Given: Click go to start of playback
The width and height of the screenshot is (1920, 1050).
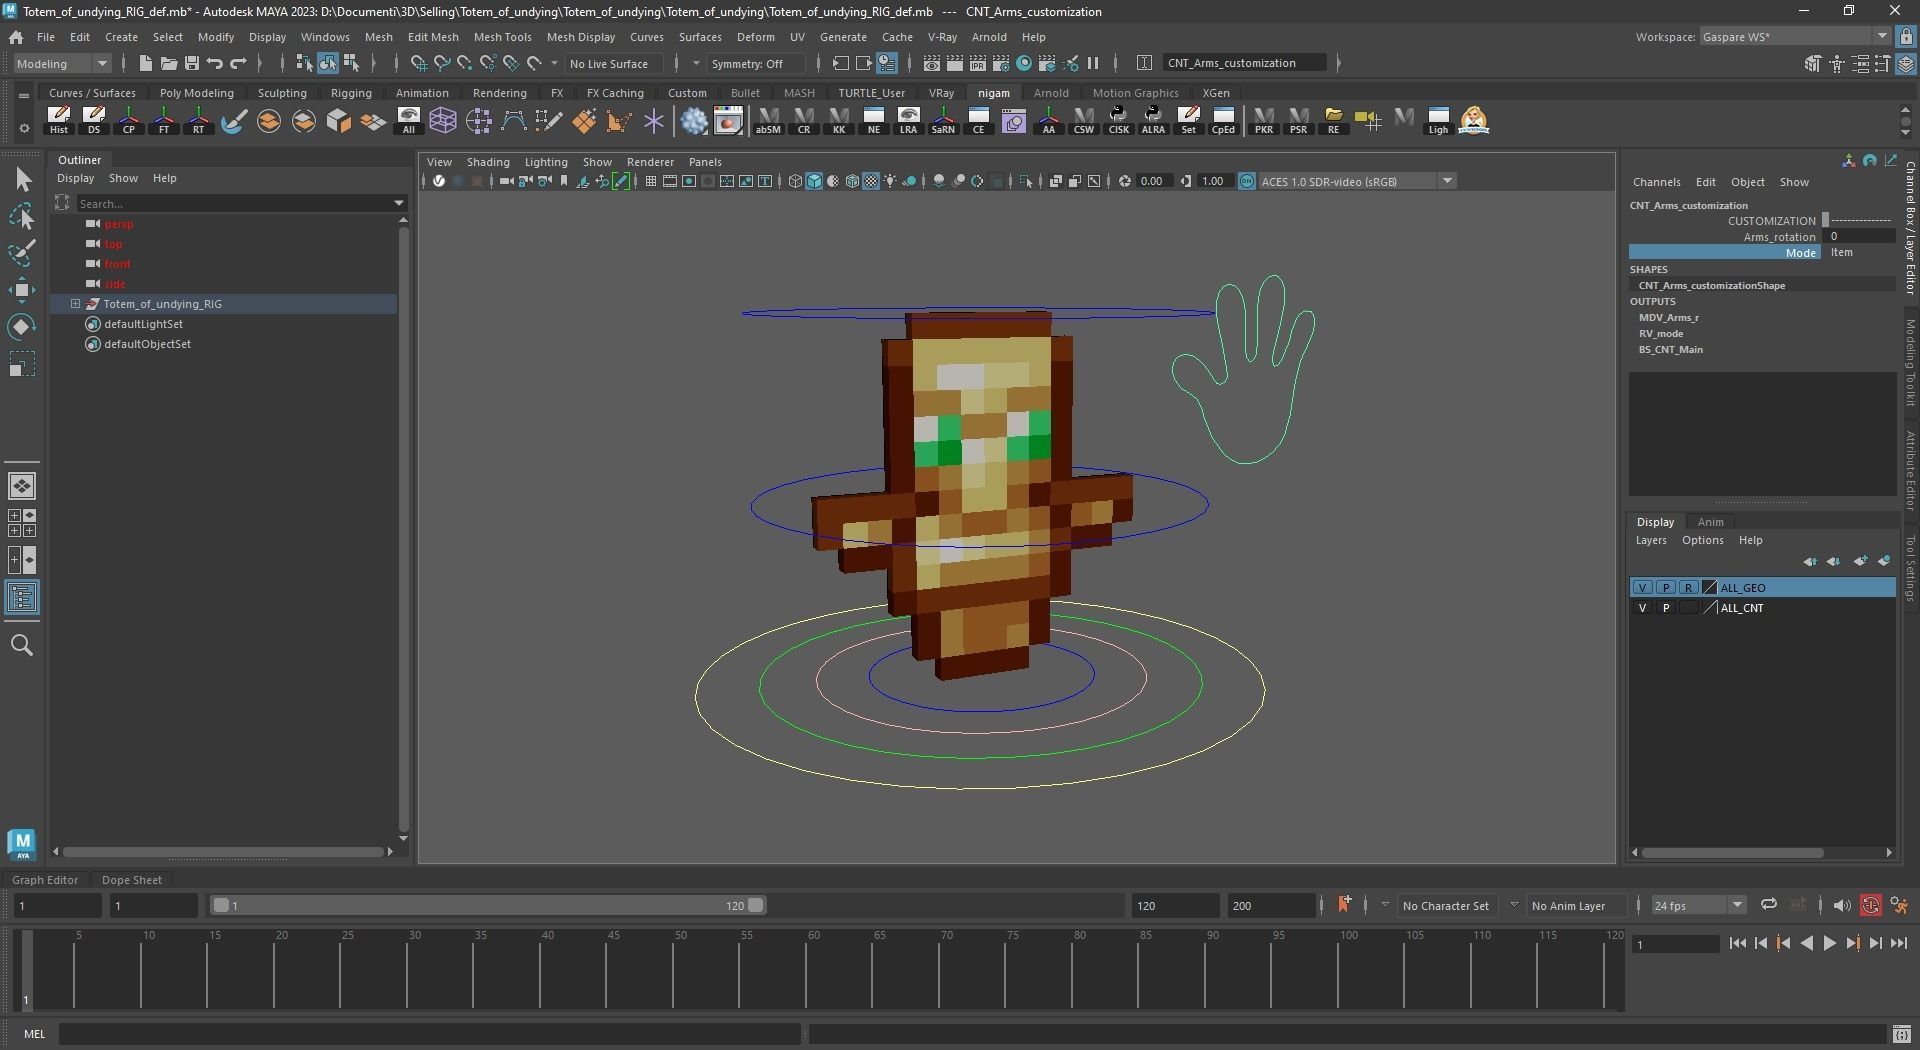Looking at the screenshot, I should (1737, 943).
